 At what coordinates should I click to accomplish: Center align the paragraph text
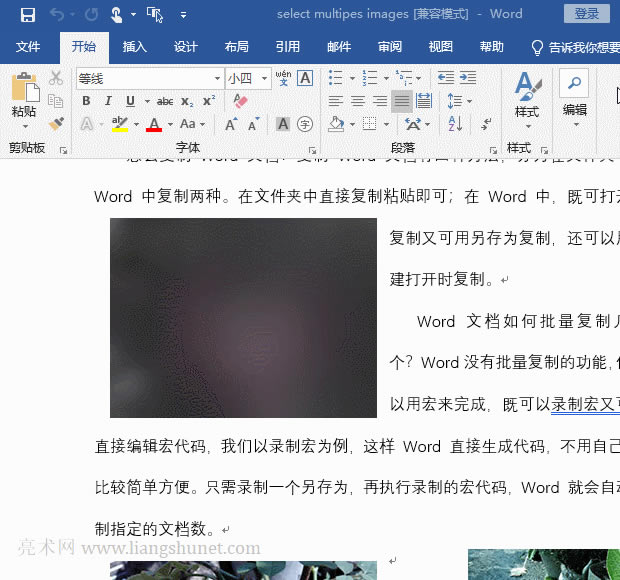coord(357,101)
